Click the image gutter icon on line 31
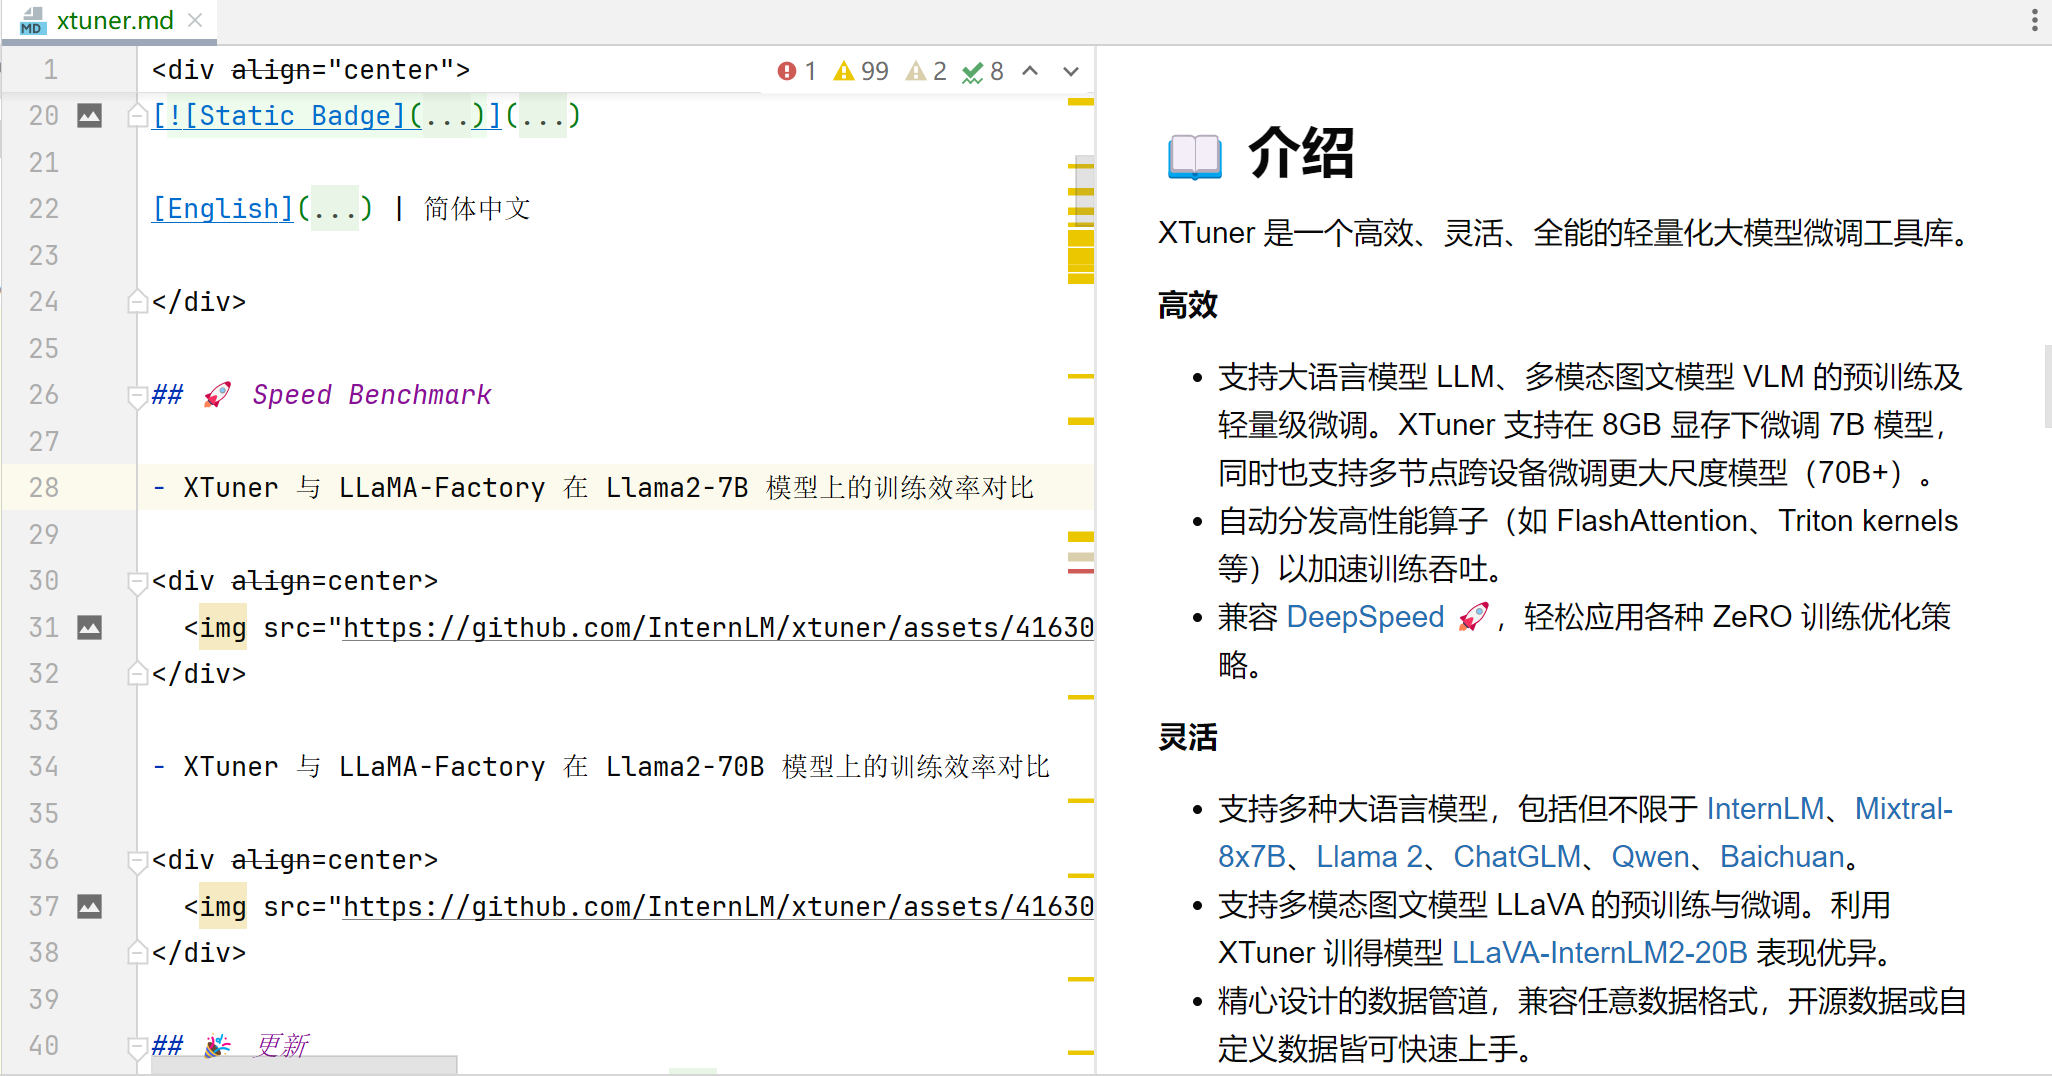The image size is (2052, 1076). click(90, 628)
